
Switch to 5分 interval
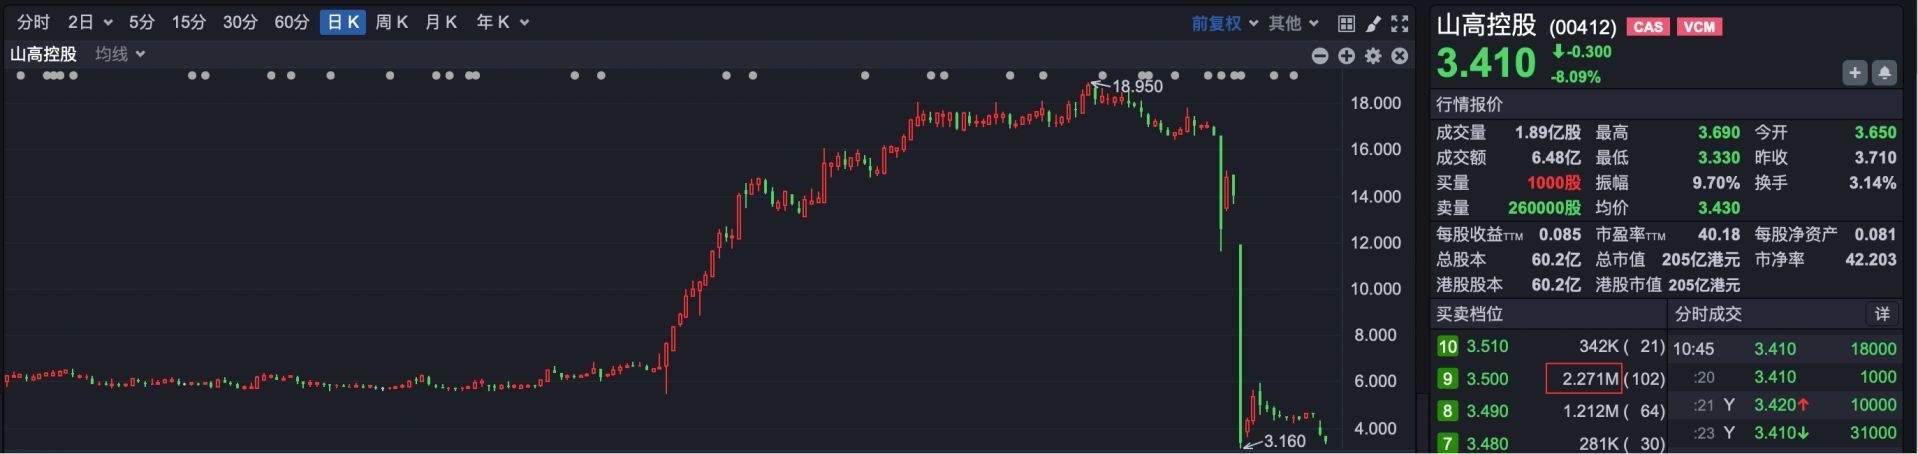(142, 22)
